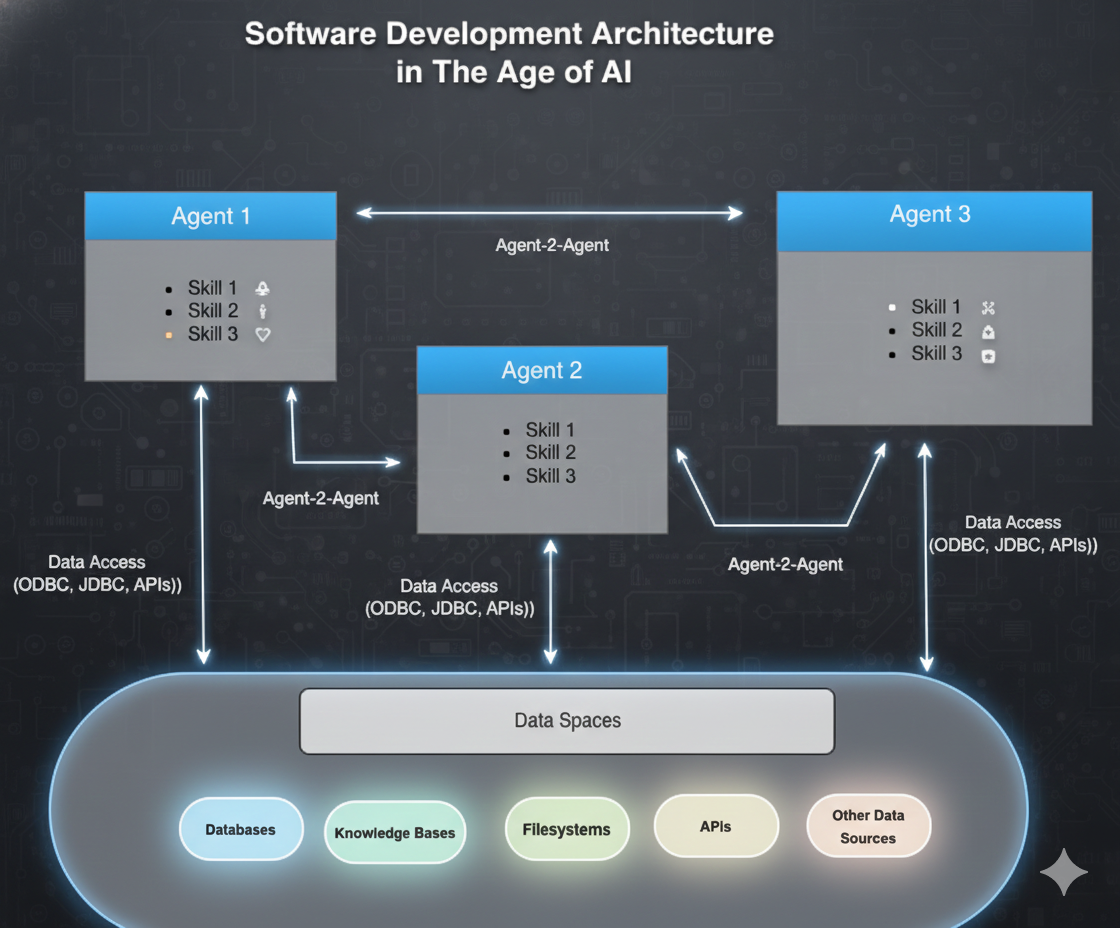Viewport: 1120px width, 928px height.
Task: Click the icon beside Agent 3 Skill 3
Action: 989,355
